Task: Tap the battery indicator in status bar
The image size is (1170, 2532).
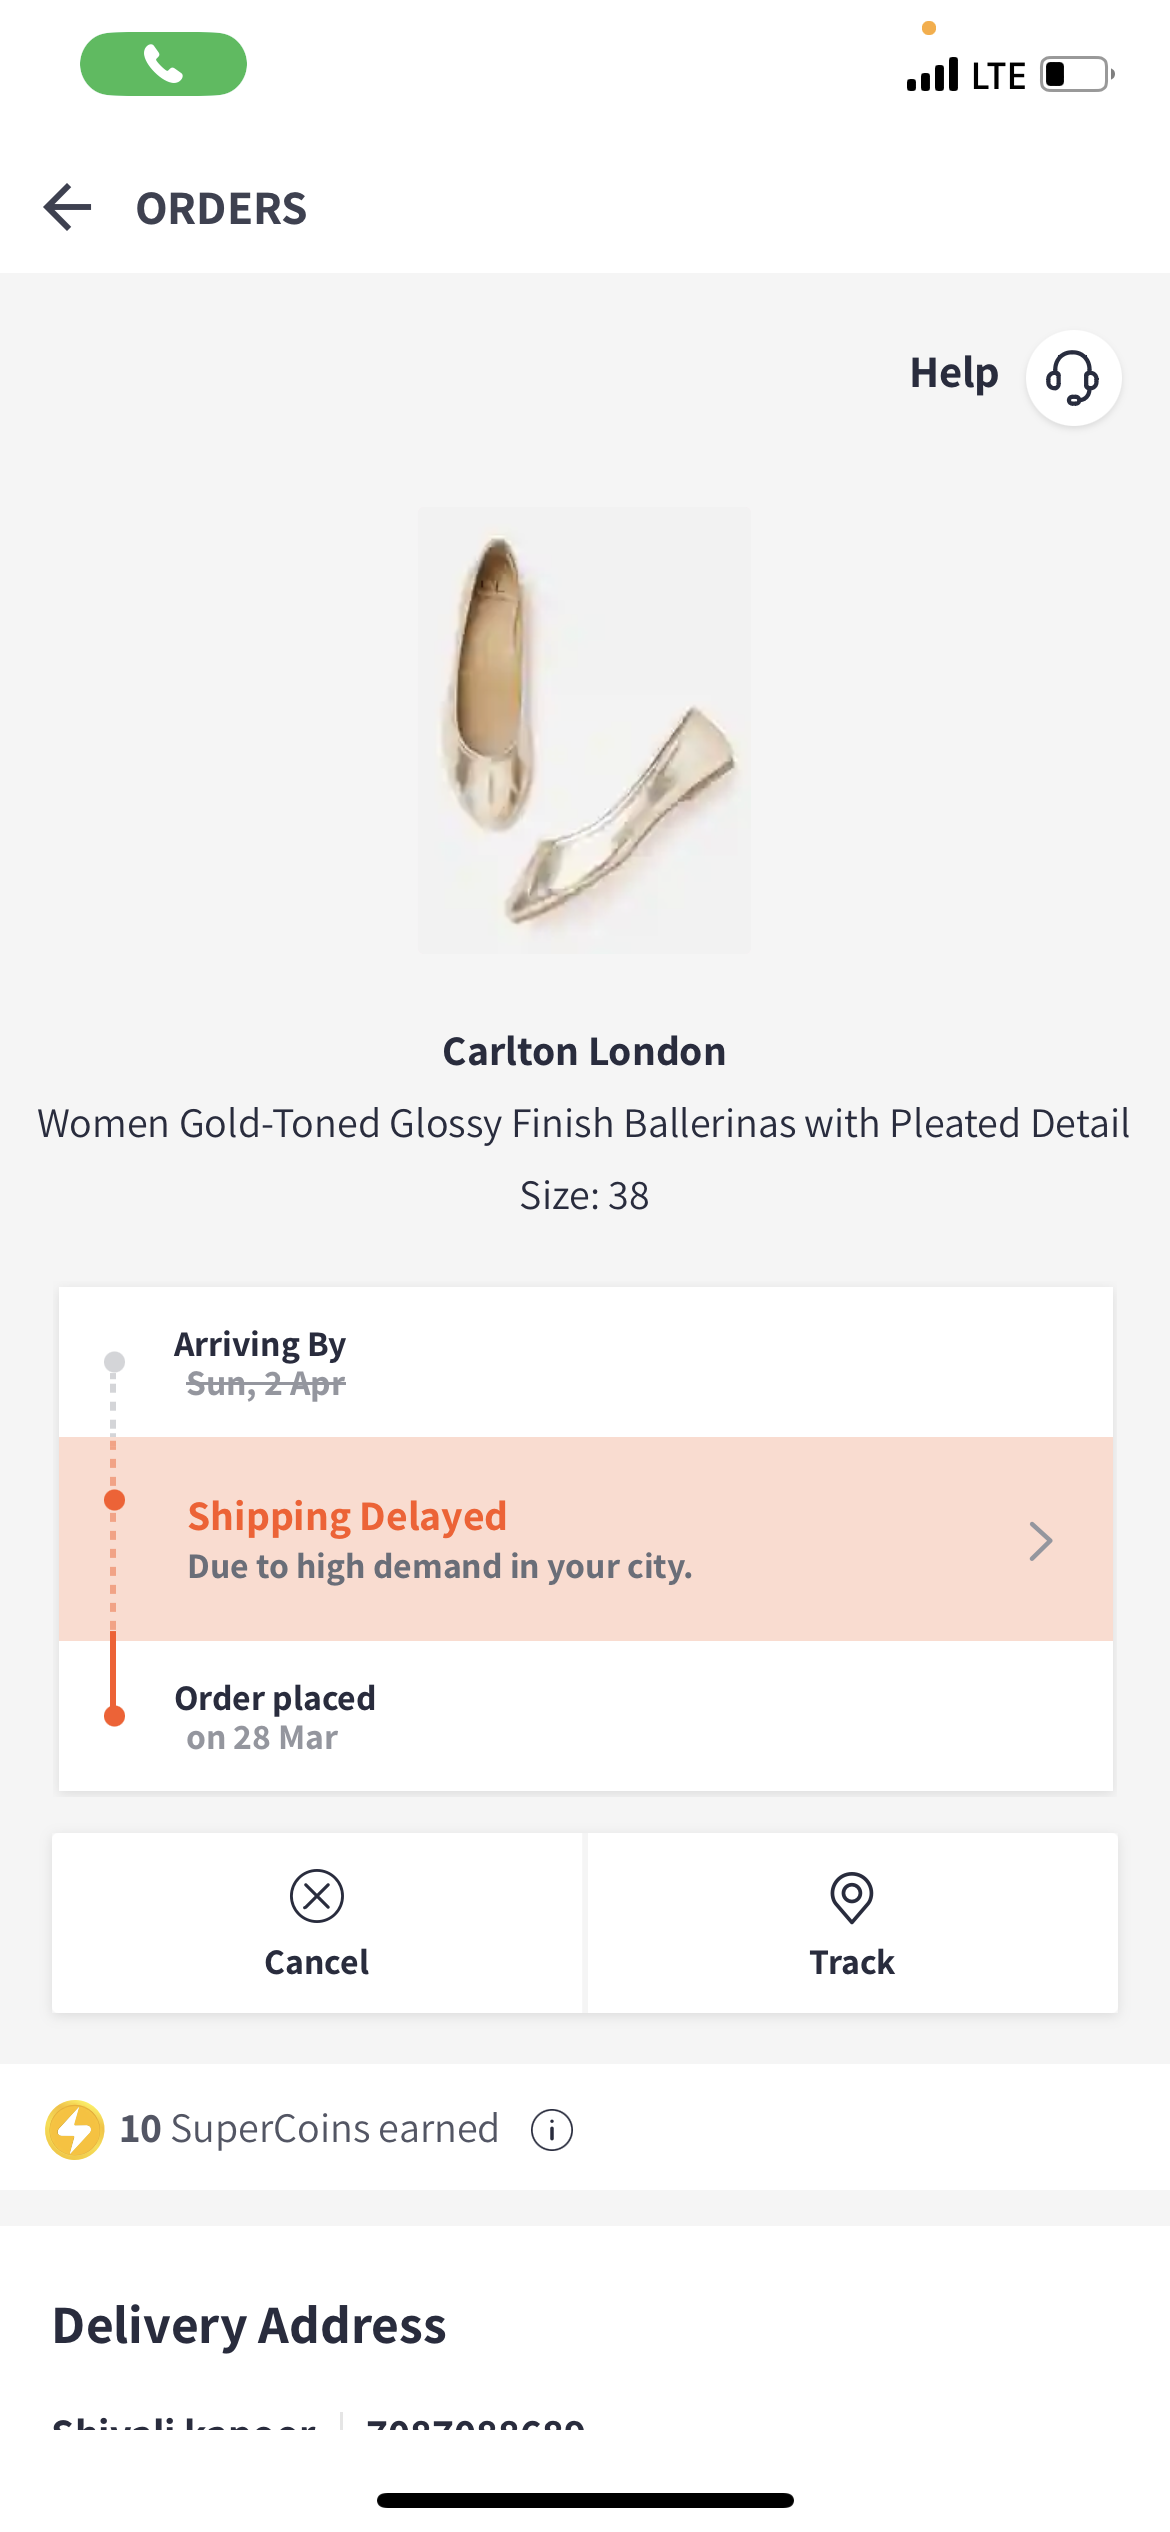Action: [1077, 75]
